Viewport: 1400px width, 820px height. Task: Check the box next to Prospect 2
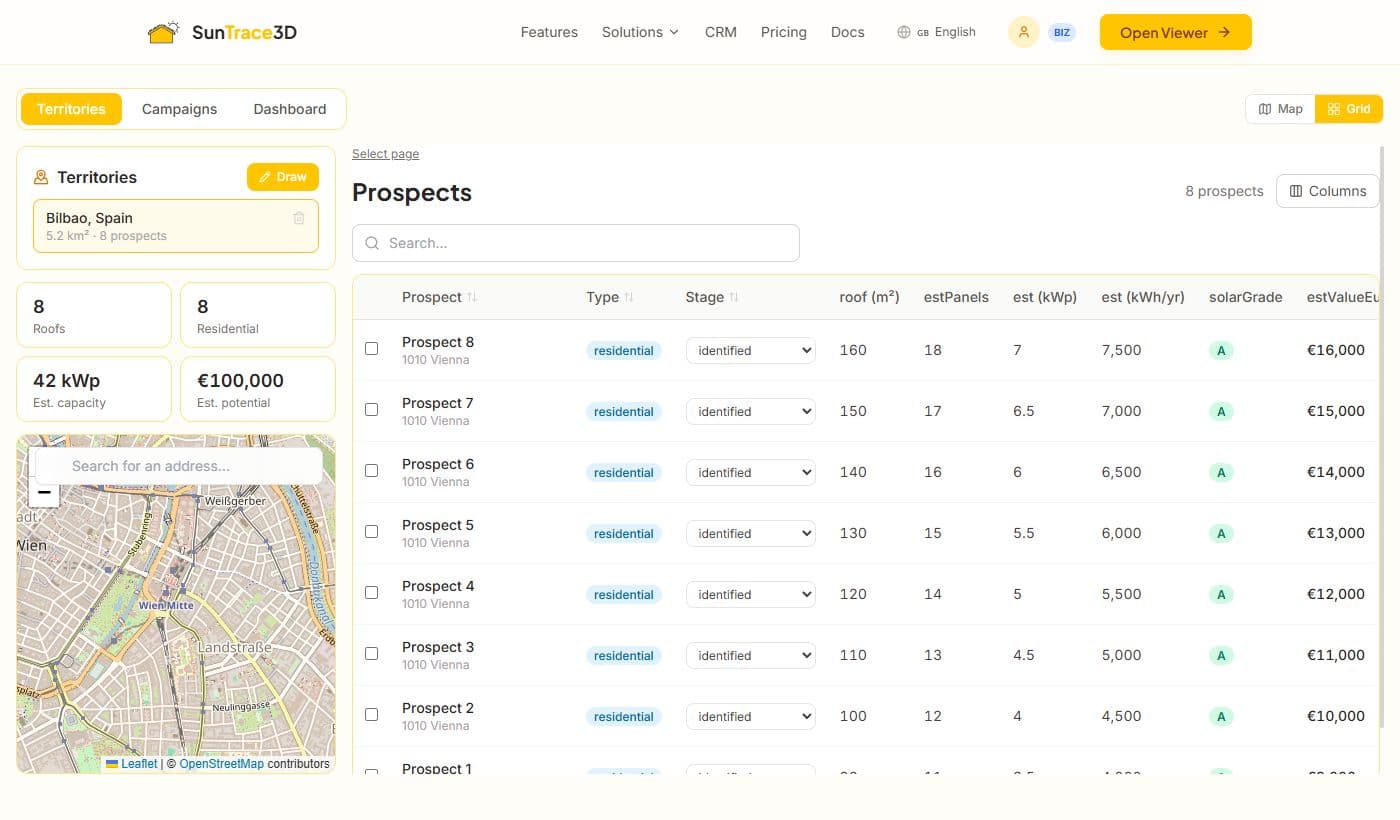(x=372, y=715)
